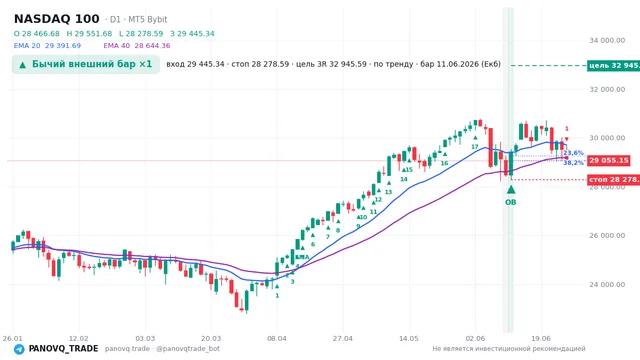
Task: Click the green signal number 3 marker
Action: click(292, 282)
